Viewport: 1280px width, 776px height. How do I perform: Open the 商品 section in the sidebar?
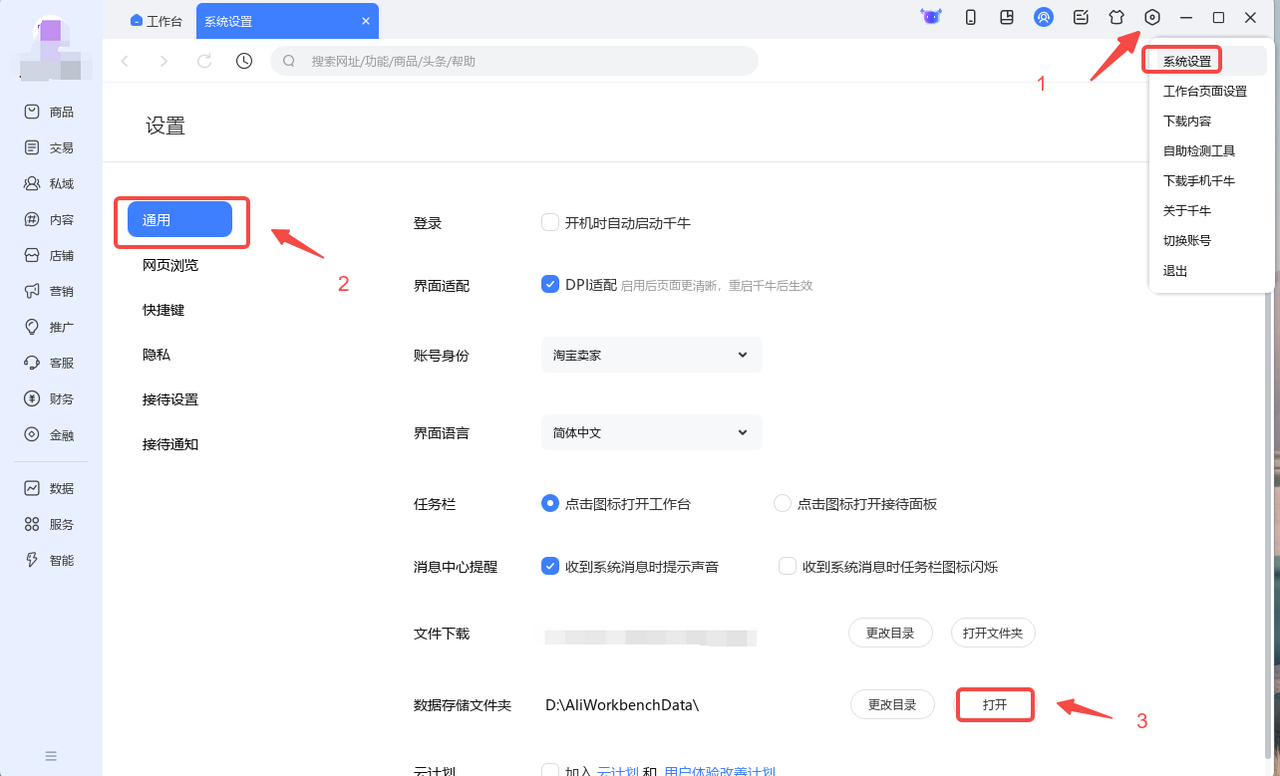(x=50, y=112)
